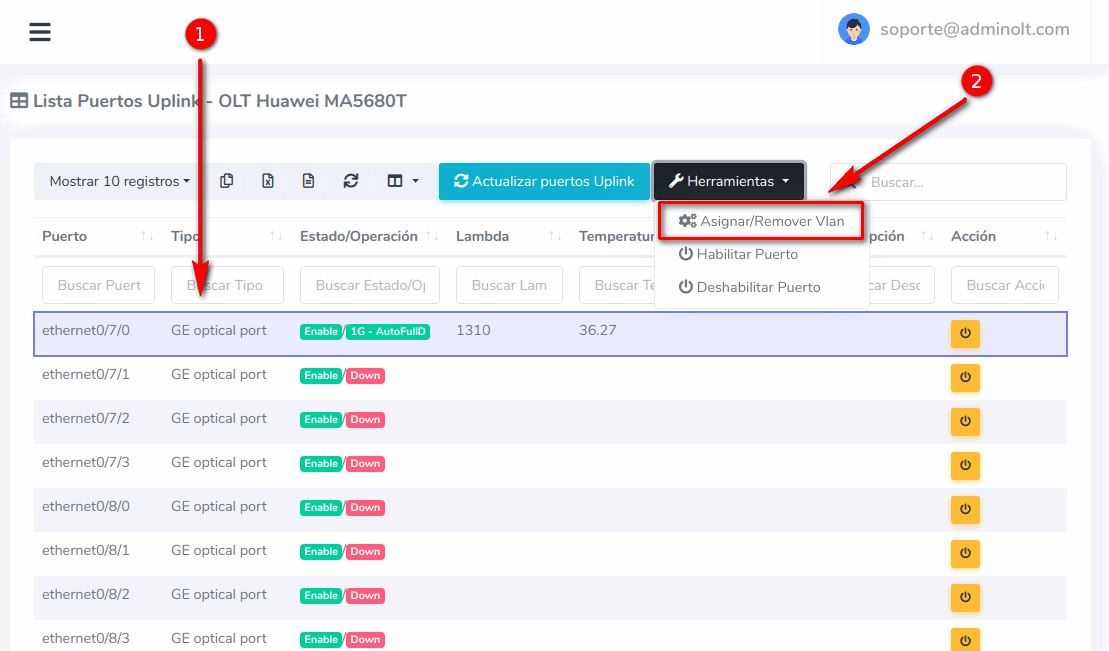Open the user avatar profile
The height and width of the screenshot is (651, 1109).
tap(854, 29)
